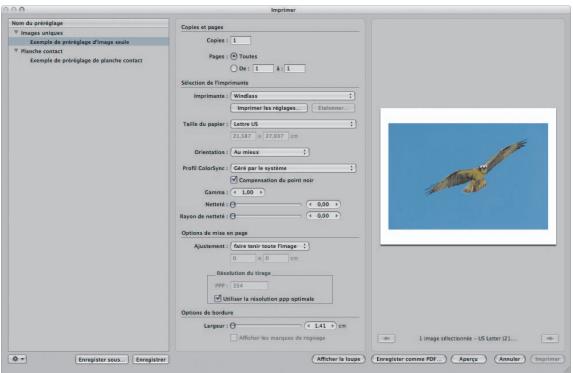573x373 pixels.
Task: Click the Copies input field
Action: (x=240, y=40)
